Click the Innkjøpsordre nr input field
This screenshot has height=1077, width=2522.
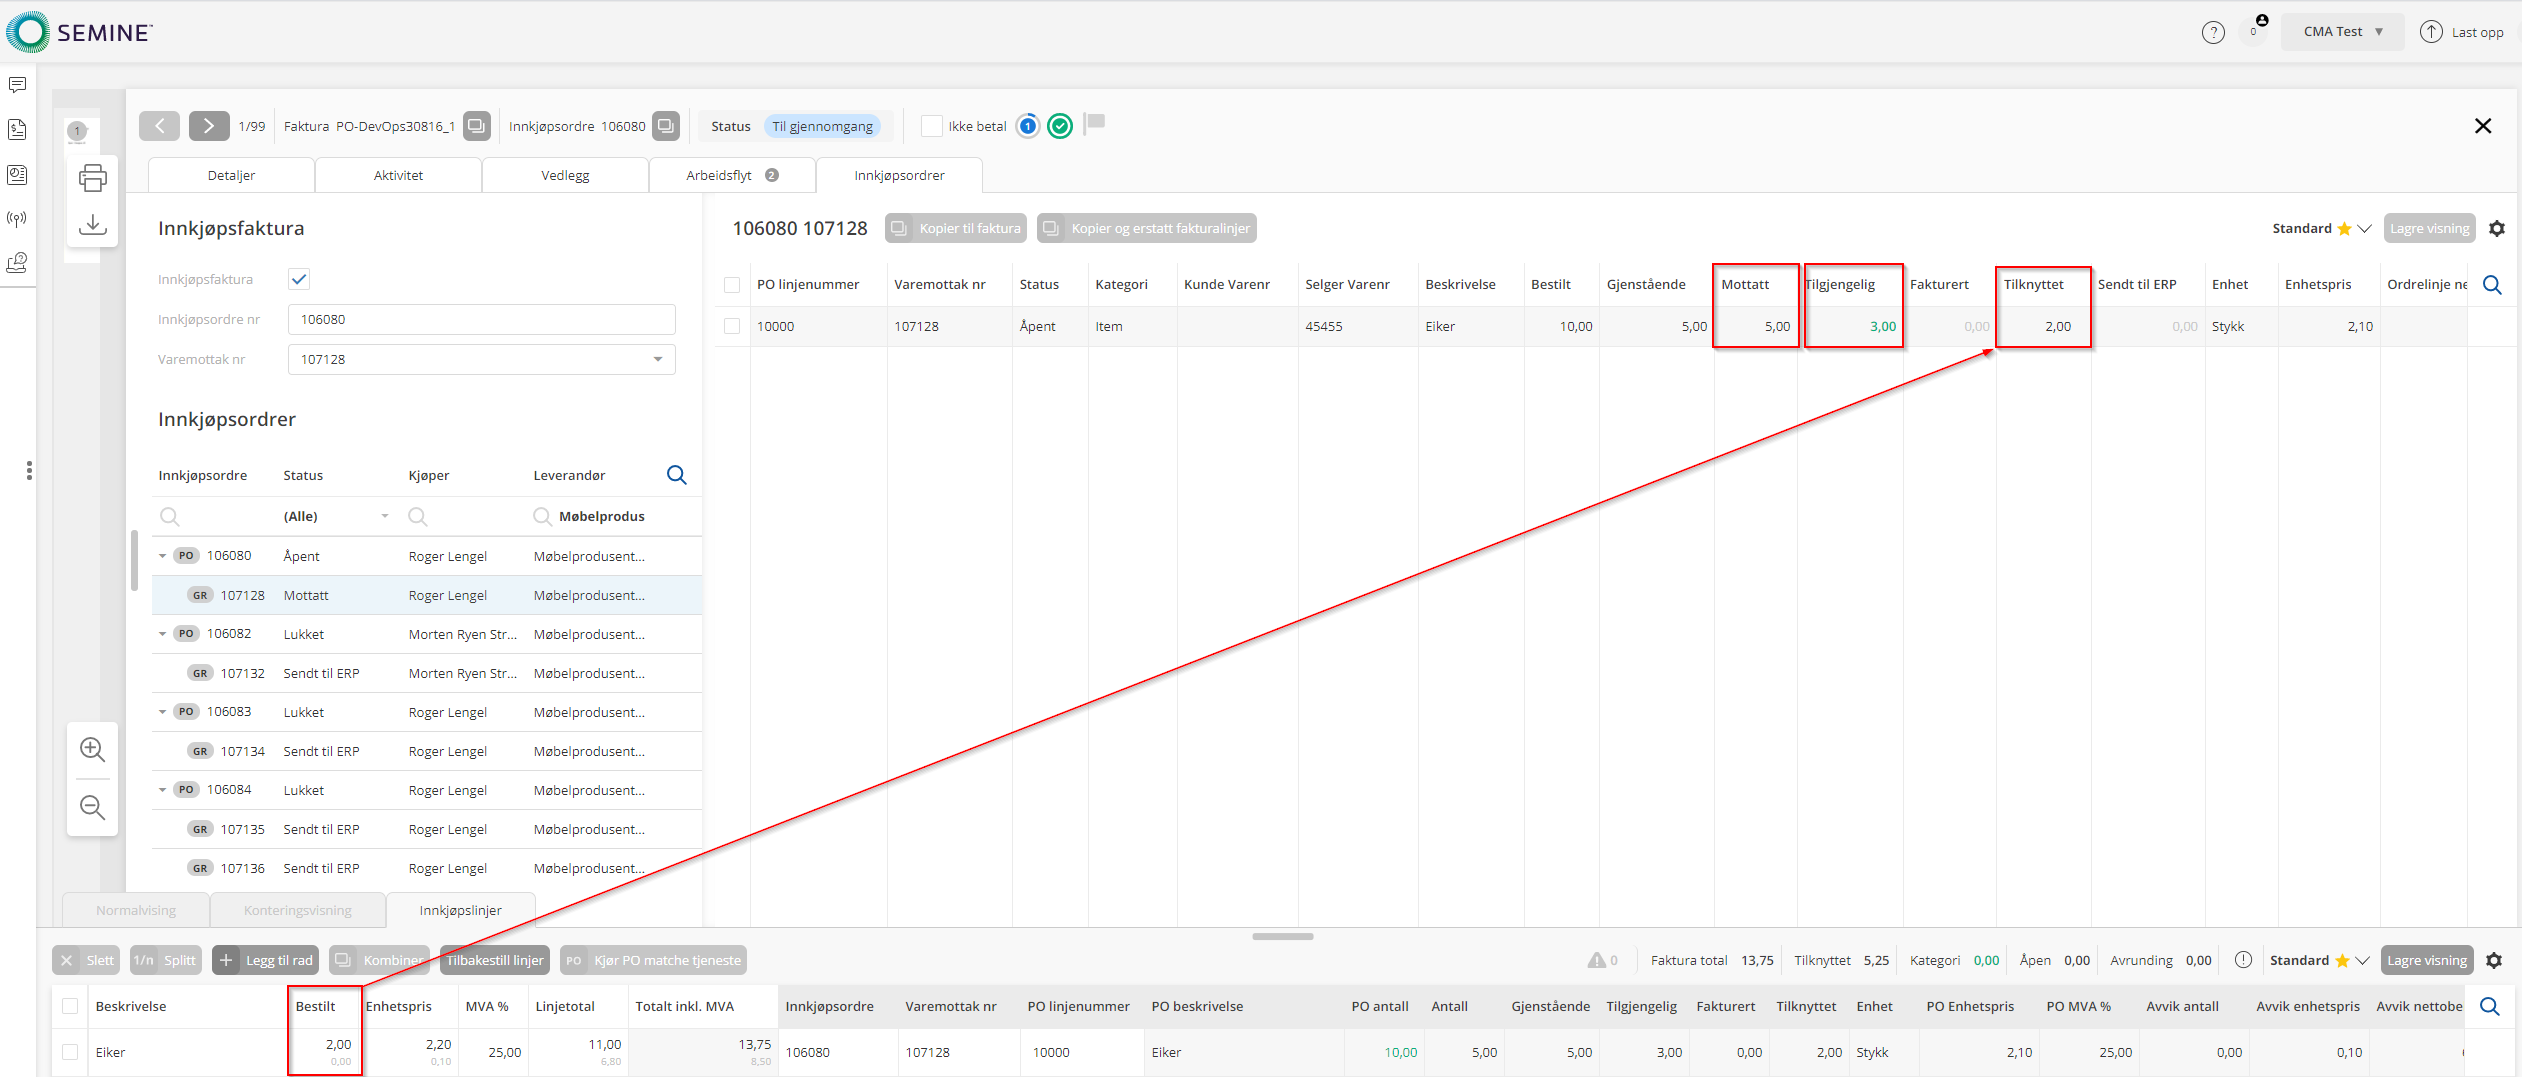click(x=481, y=320)
